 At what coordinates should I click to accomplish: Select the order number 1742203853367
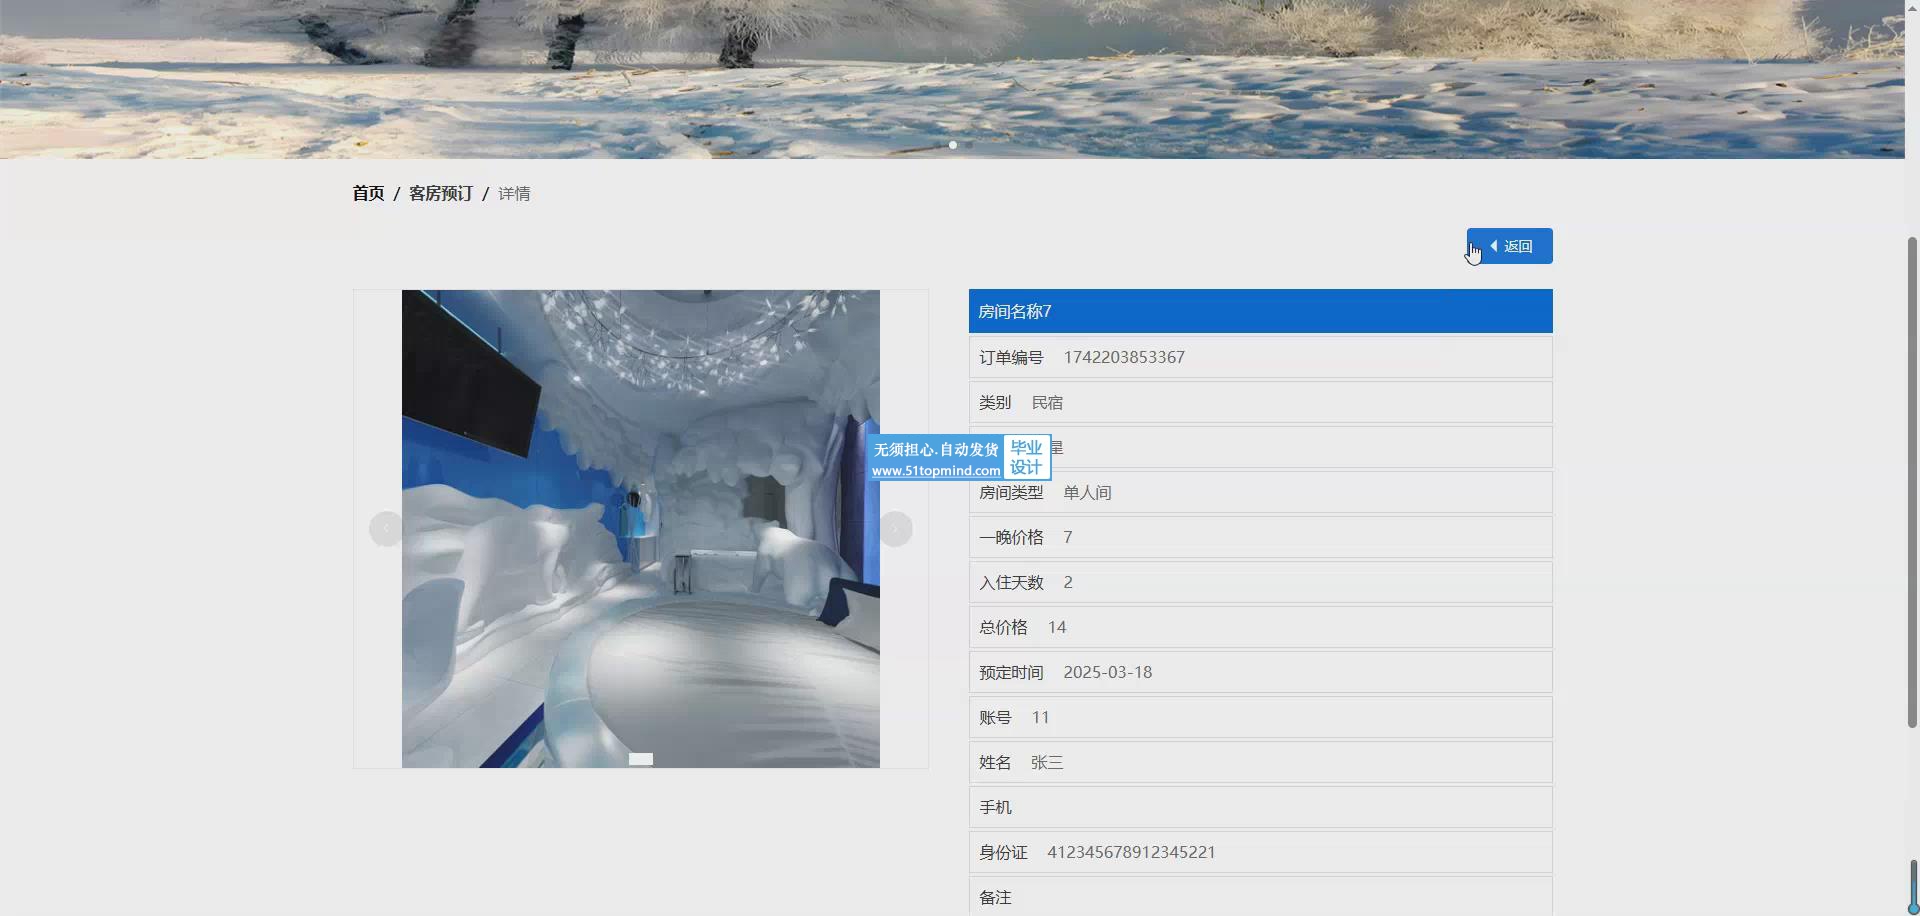coord(1124,357)
